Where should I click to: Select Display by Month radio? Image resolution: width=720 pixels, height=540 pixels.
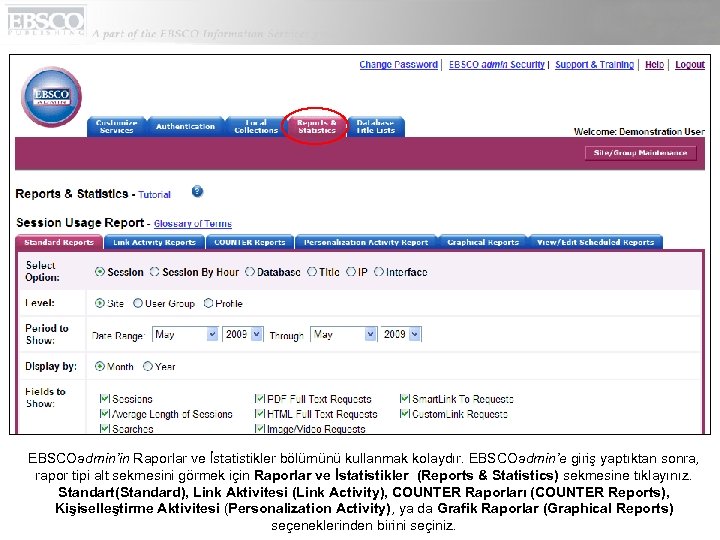[100, 366]
